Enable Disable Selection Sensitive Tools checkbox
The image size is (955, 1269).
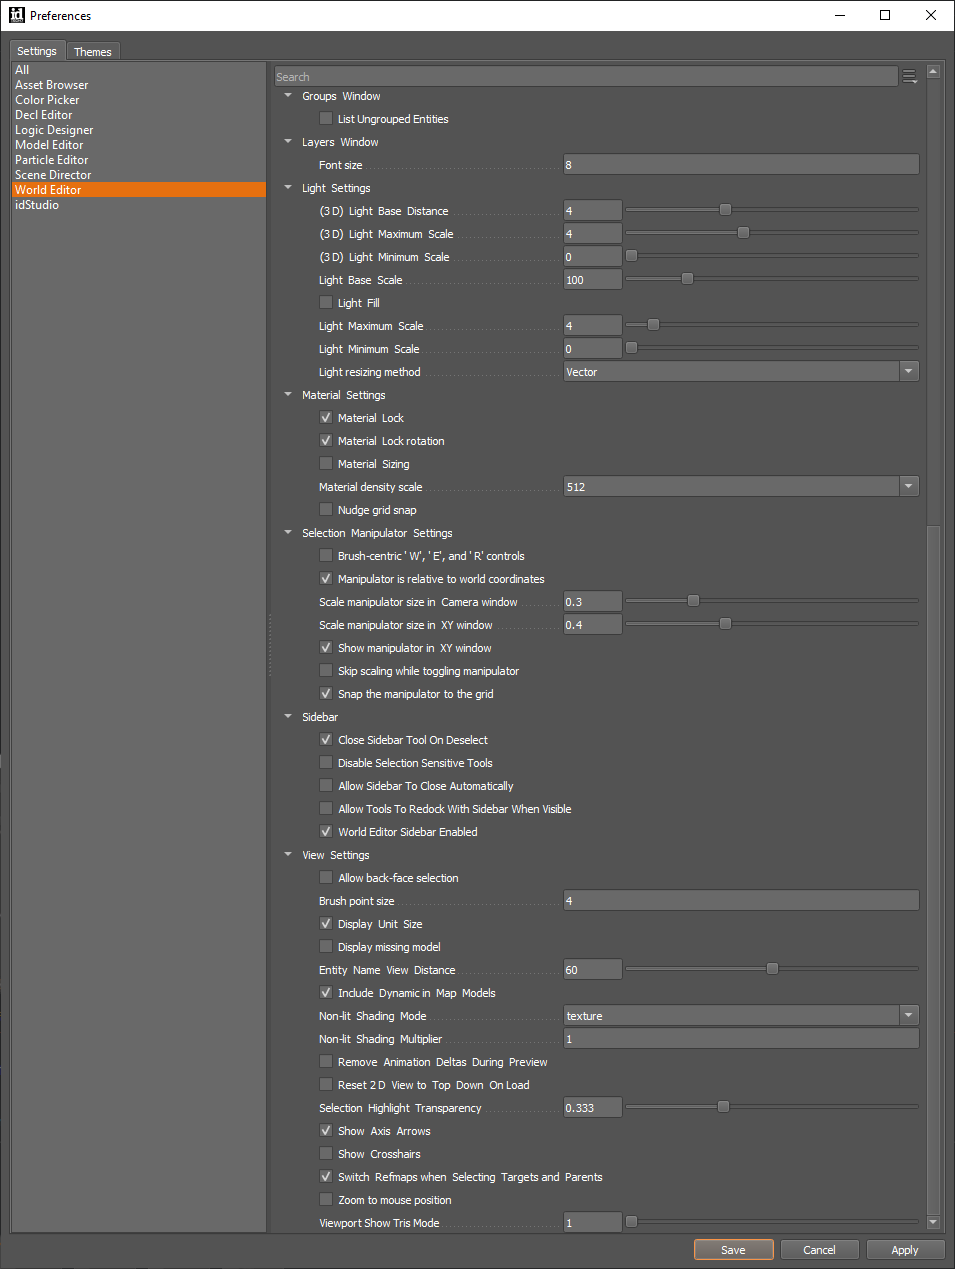point(326,762)
